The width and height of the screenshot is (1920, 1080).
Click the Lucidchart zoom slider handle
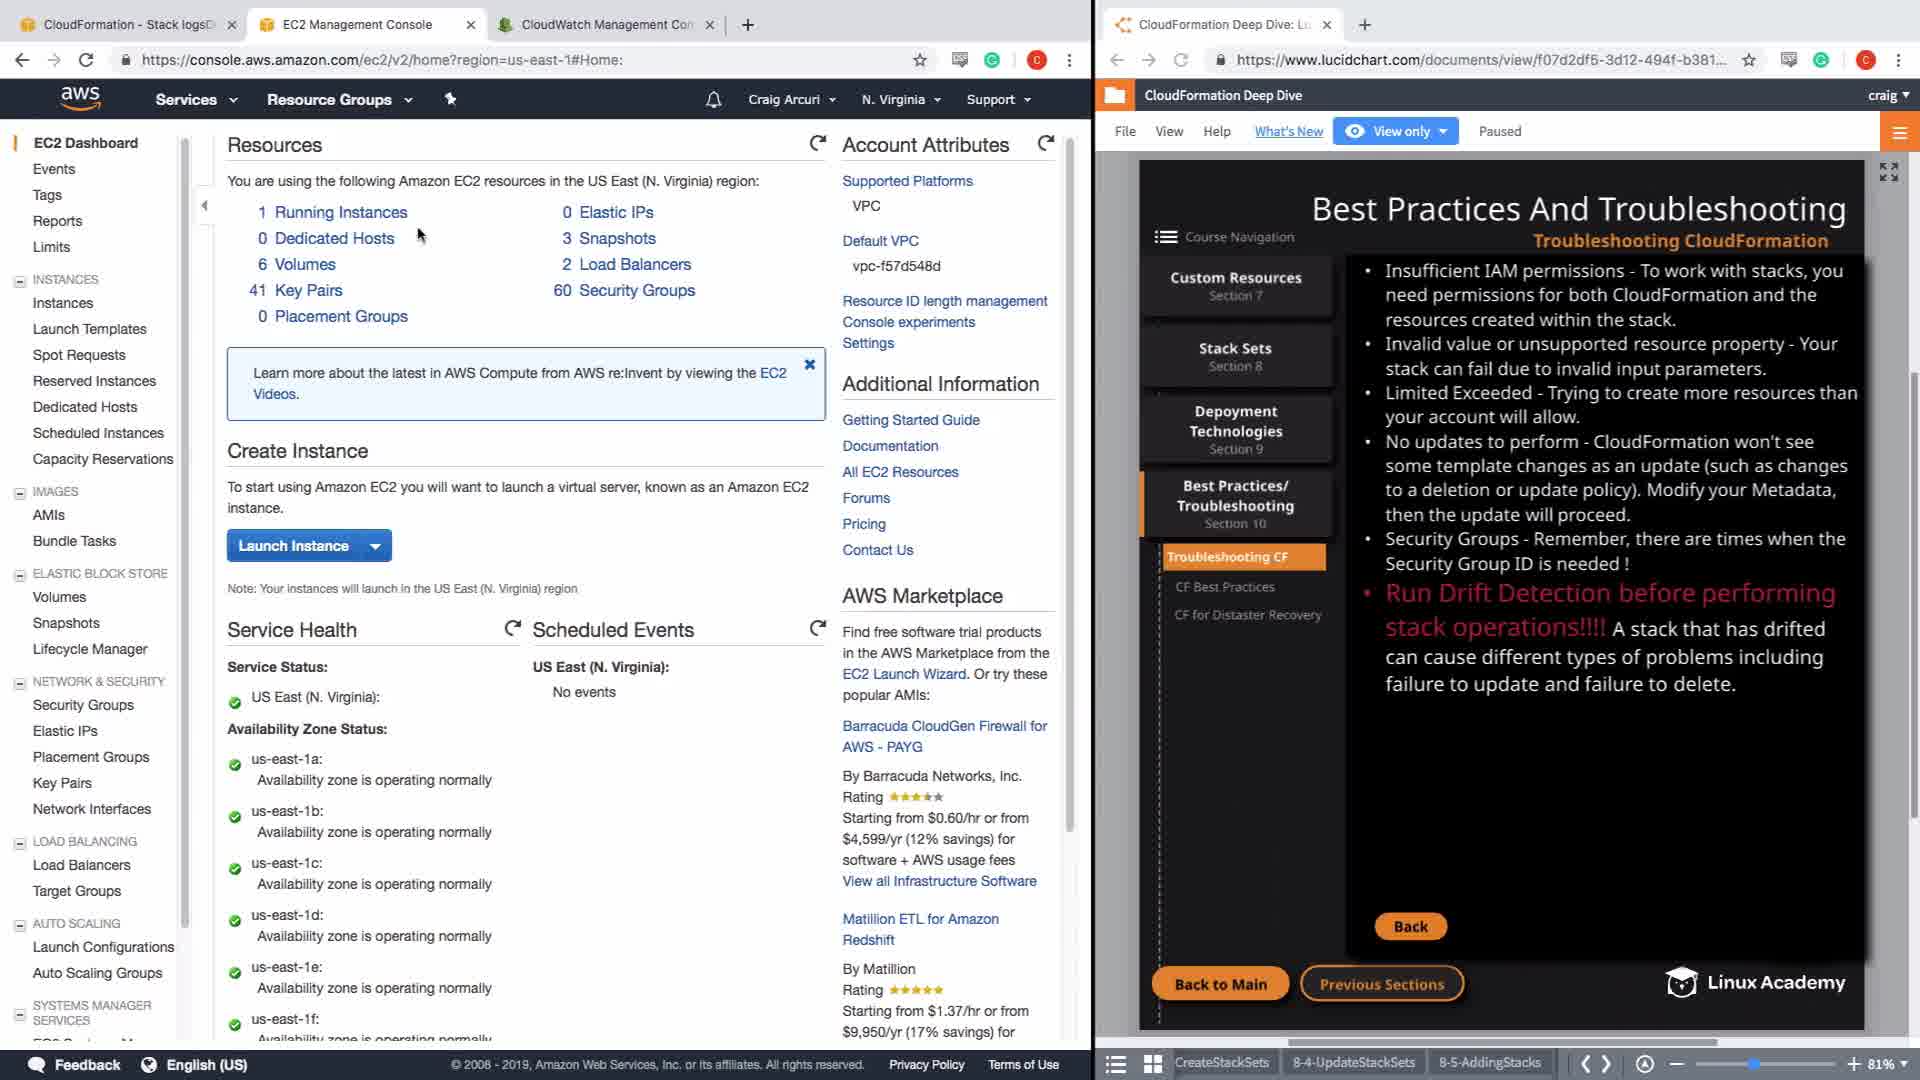coord(1753,1064)
